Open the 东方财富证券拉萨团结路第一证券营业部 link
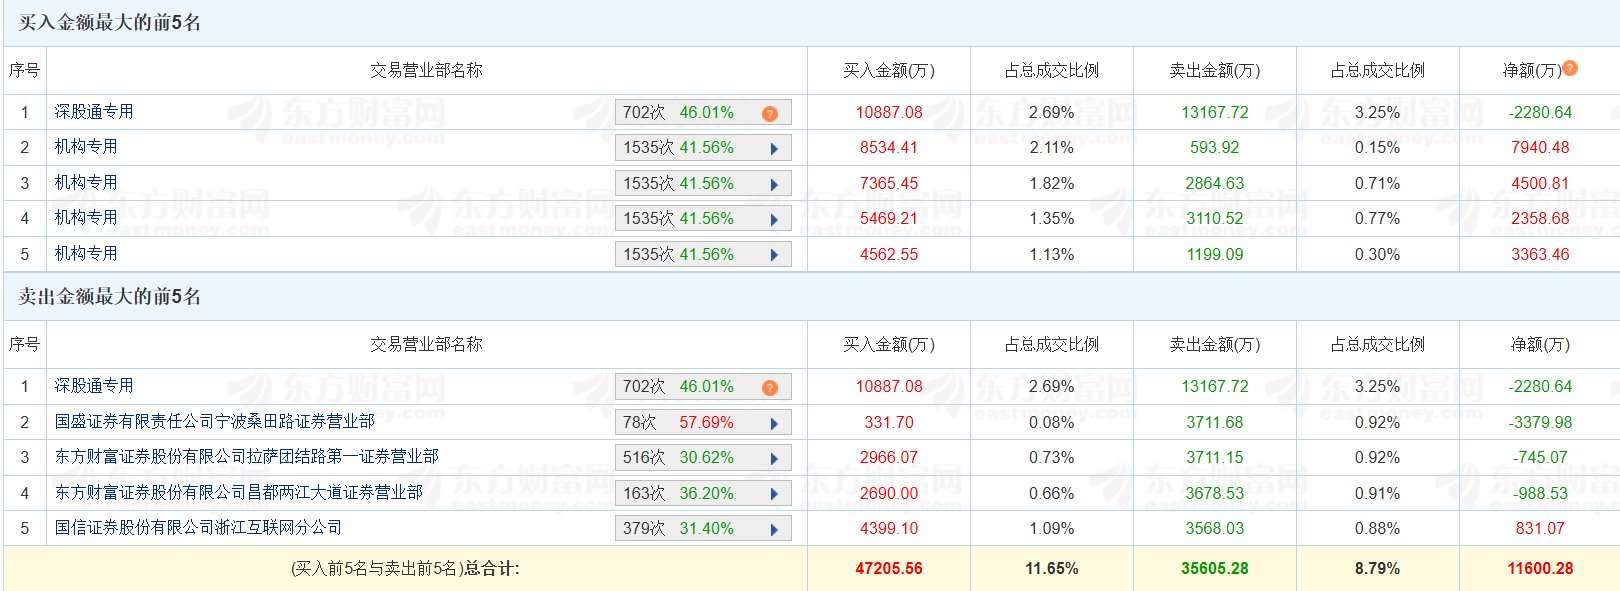 click(246, 457)
